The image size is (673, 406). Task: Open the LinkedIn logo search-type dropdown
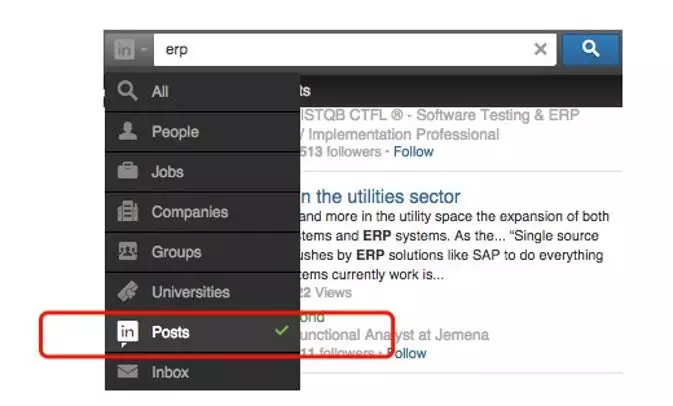130,49
